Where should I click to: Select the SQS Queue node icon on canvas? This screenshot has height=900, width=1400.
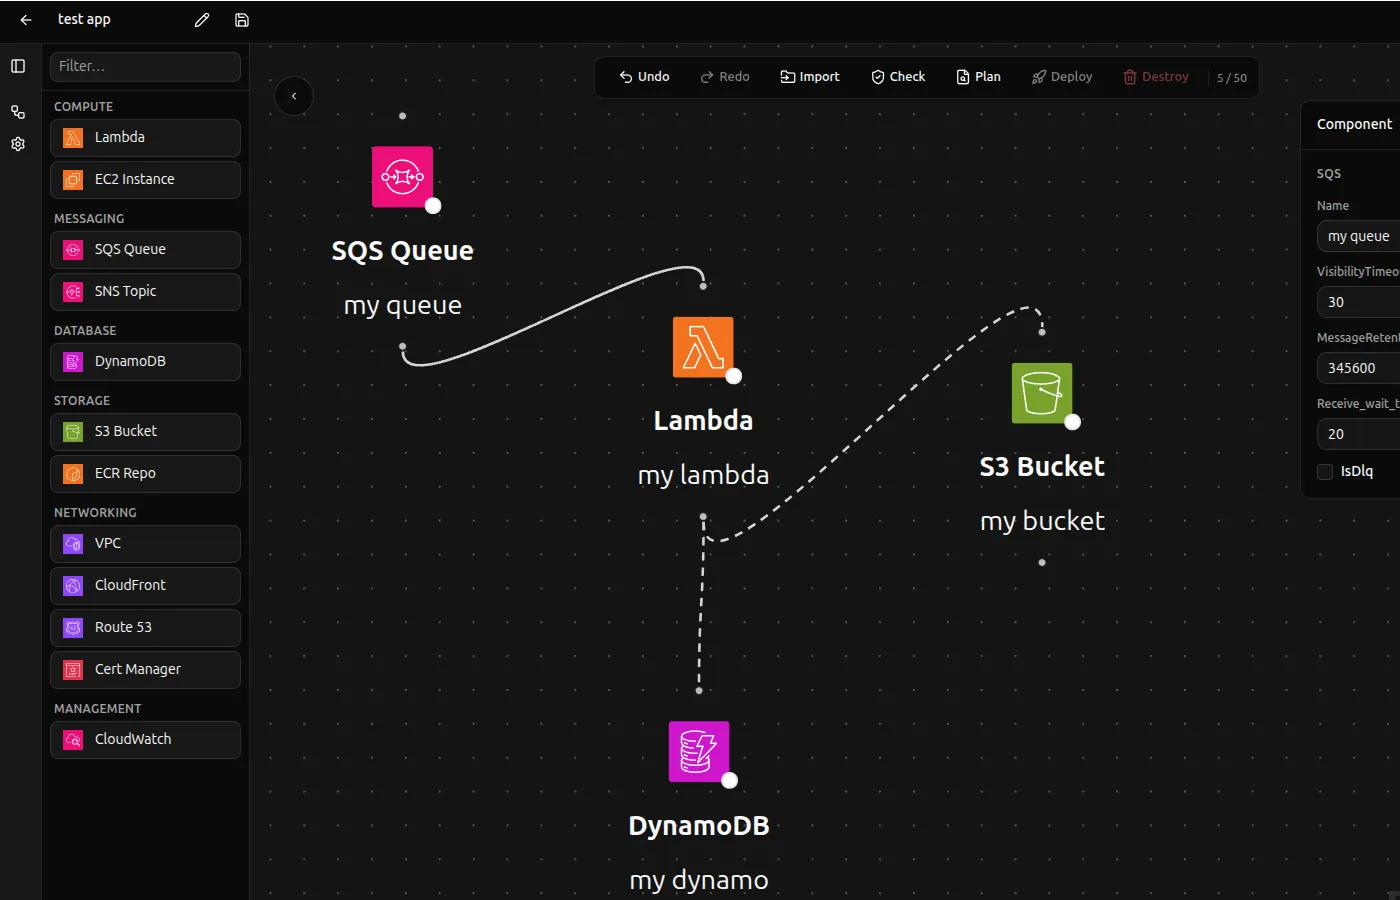coord(402,177)
